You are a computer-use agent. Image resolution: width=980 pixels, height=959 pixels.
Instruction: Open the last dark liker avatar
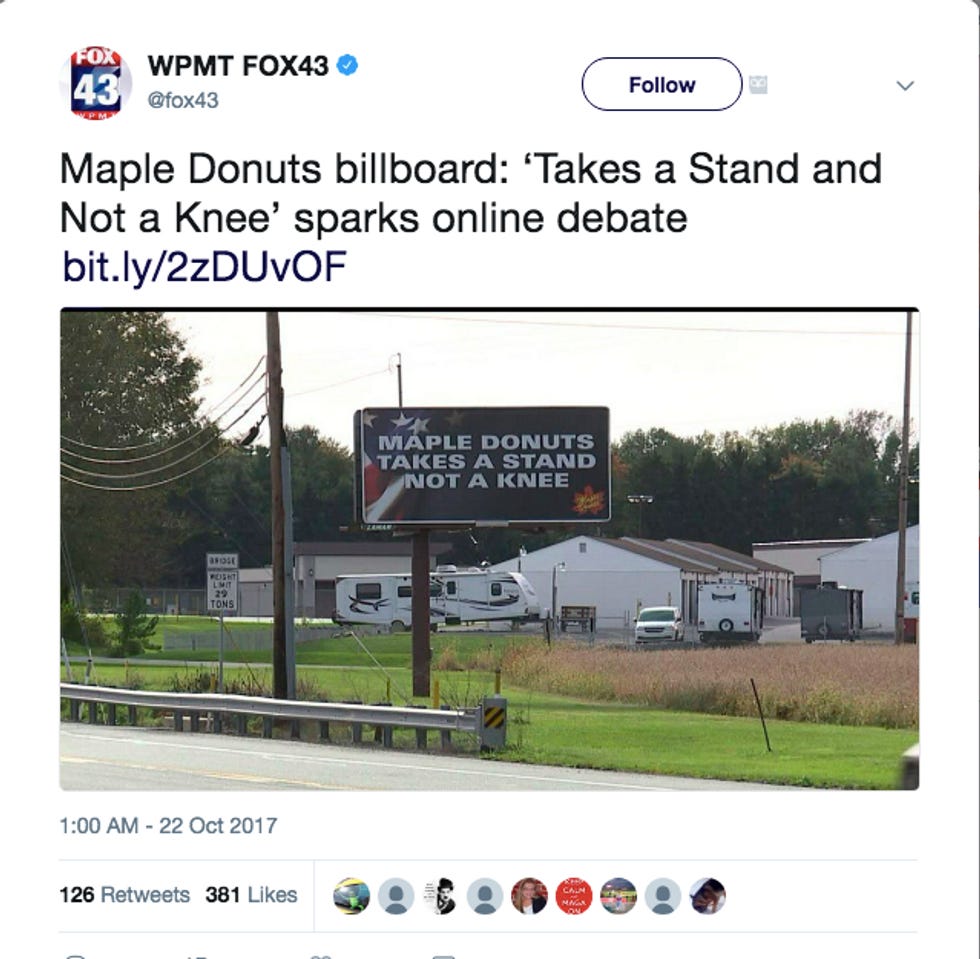(708, 896)
